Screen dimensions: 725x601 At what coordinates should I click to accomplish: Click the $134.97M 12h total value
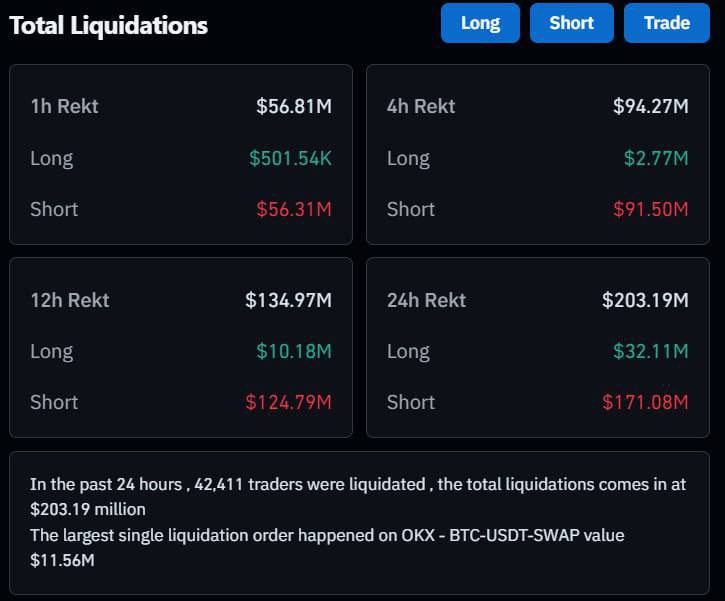click(289, 300)
